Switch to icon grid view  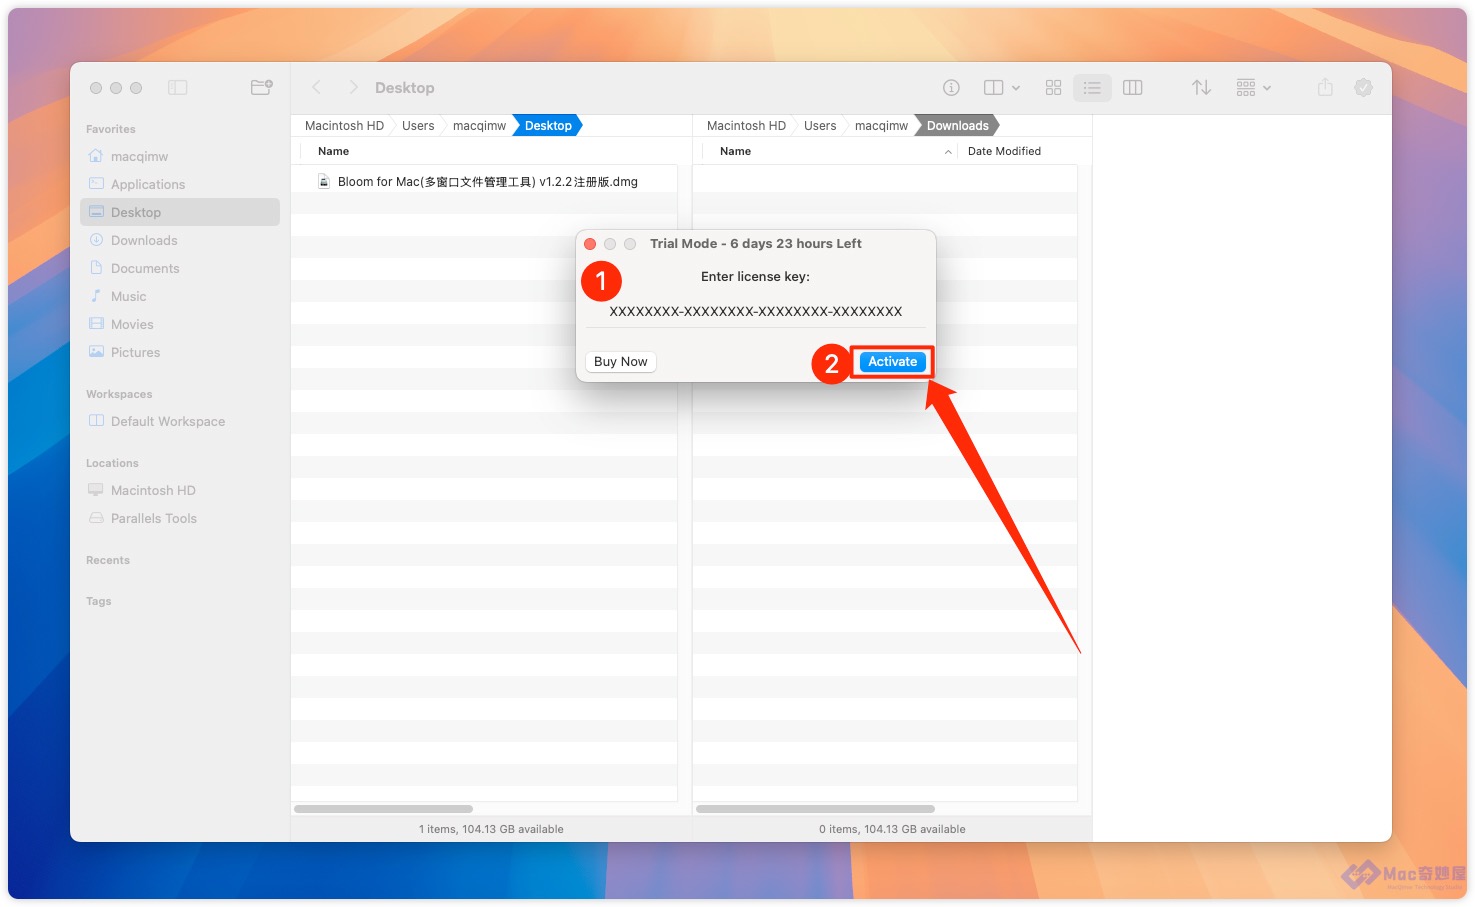tap(1053, 88)
